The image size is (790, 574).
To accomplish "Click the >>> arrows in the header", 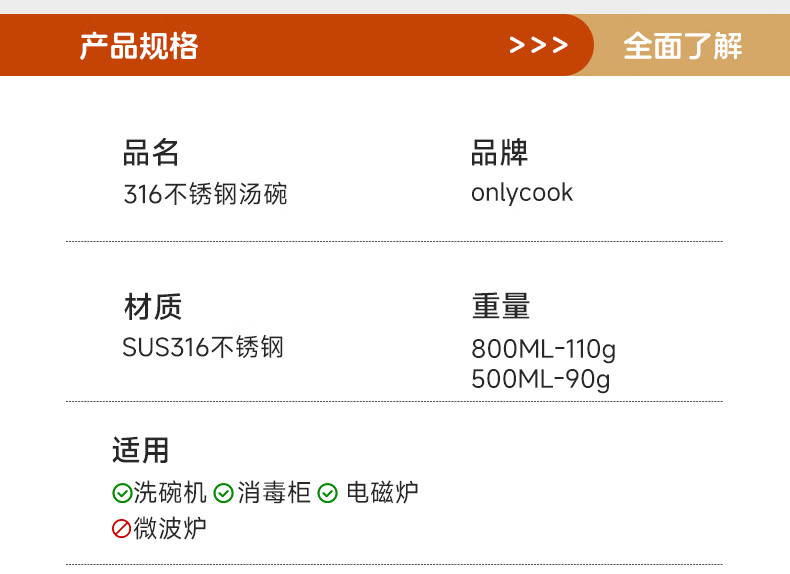I will (x=539, y=45).
